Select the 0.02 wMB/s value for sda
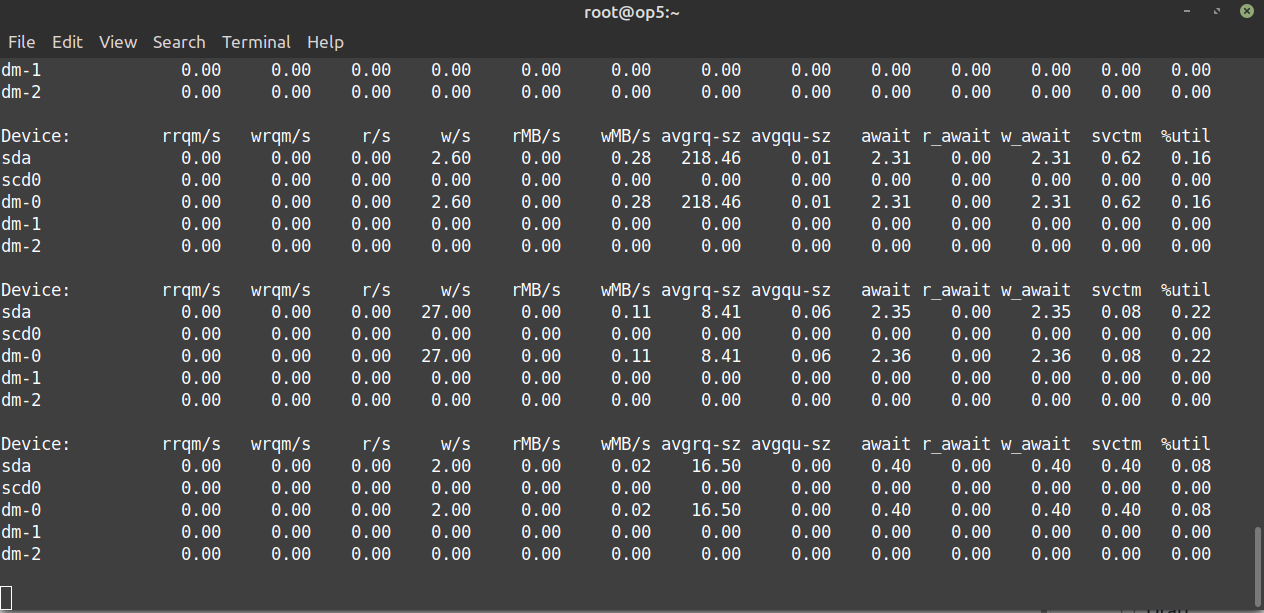This screenshot has width=1264, height=613. pyautogui.click(x=631, y=466)
